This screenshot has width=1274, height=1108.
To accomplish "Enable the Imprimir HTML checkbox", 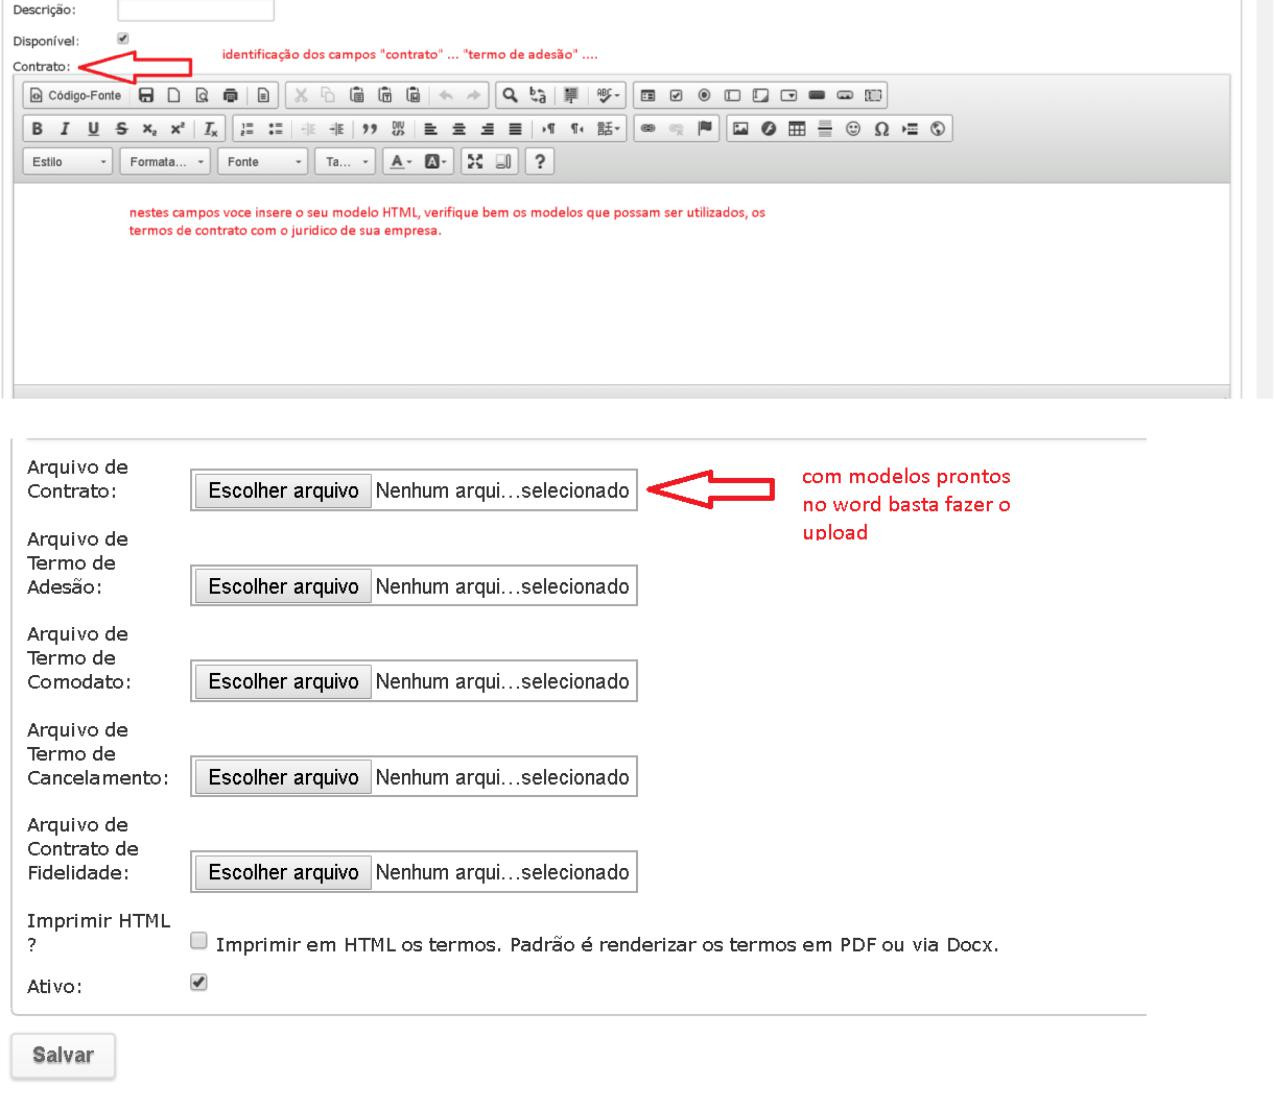I will click(199, 941).
